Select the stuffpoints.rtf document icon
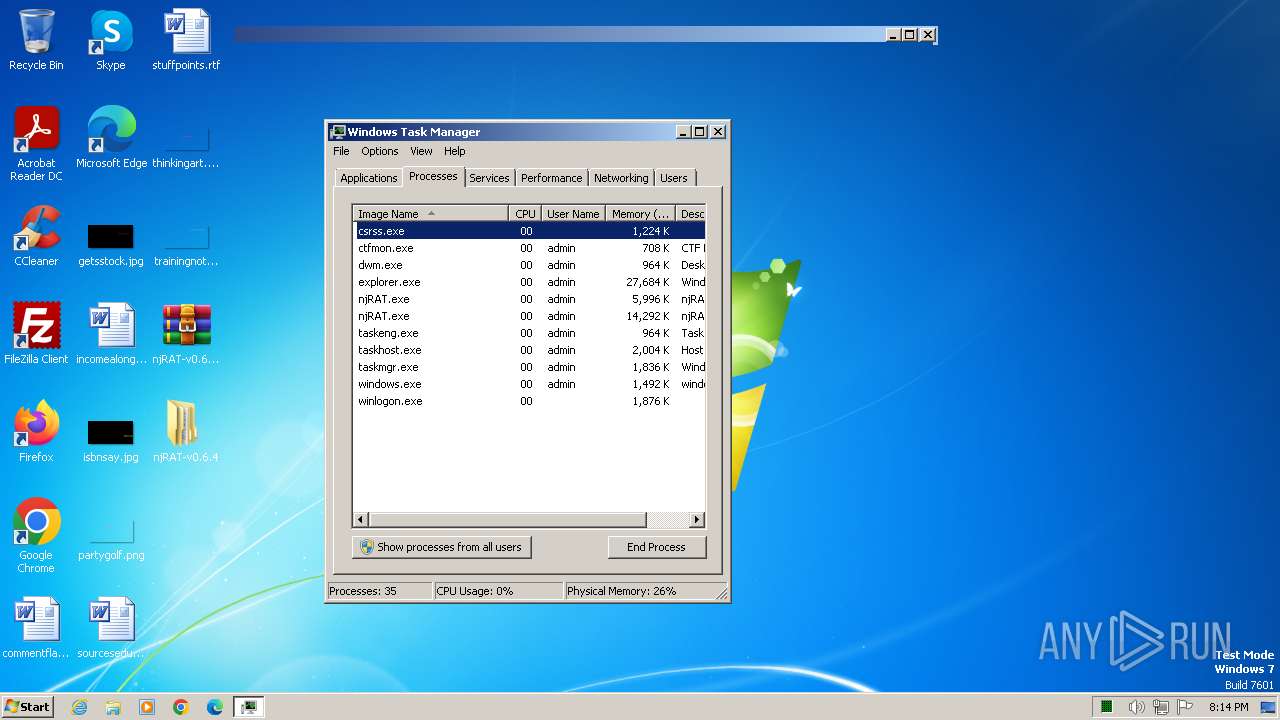The height and width of the screenshot is (720, 1280). tap(186, 40)
